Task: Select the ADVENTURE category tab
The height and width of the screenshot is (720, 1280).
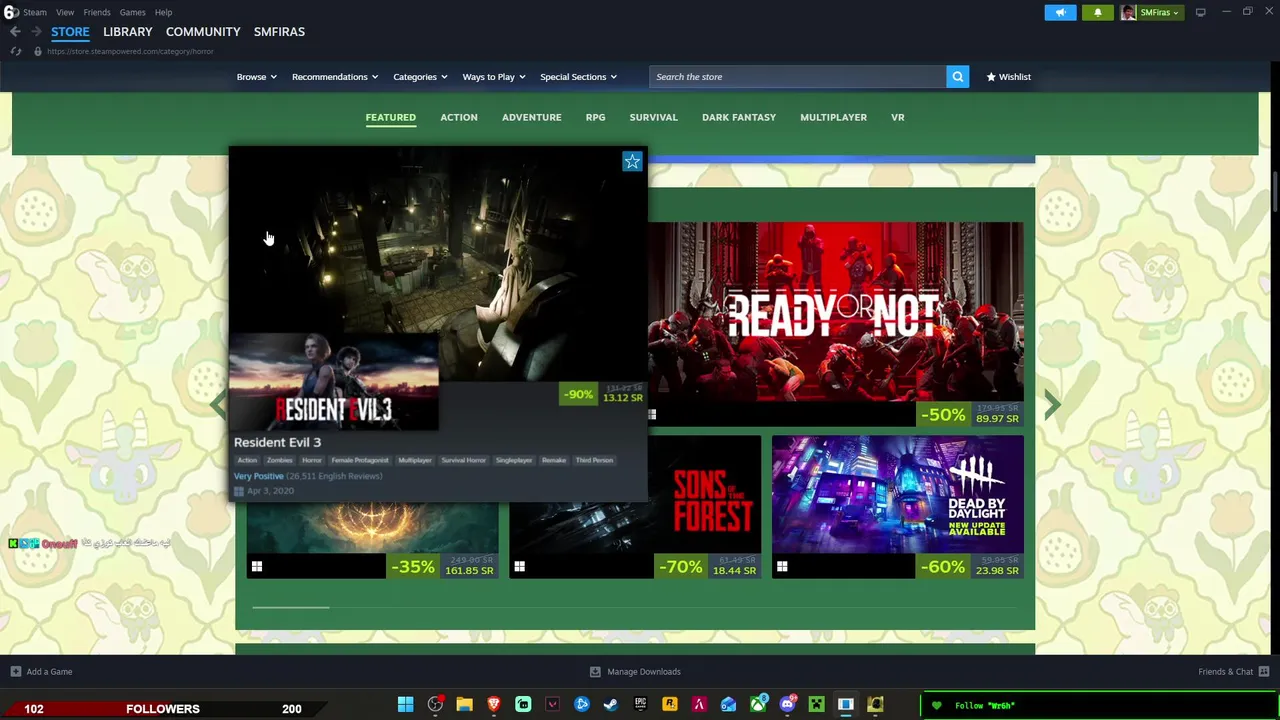Action: click(x=532, y=117)
